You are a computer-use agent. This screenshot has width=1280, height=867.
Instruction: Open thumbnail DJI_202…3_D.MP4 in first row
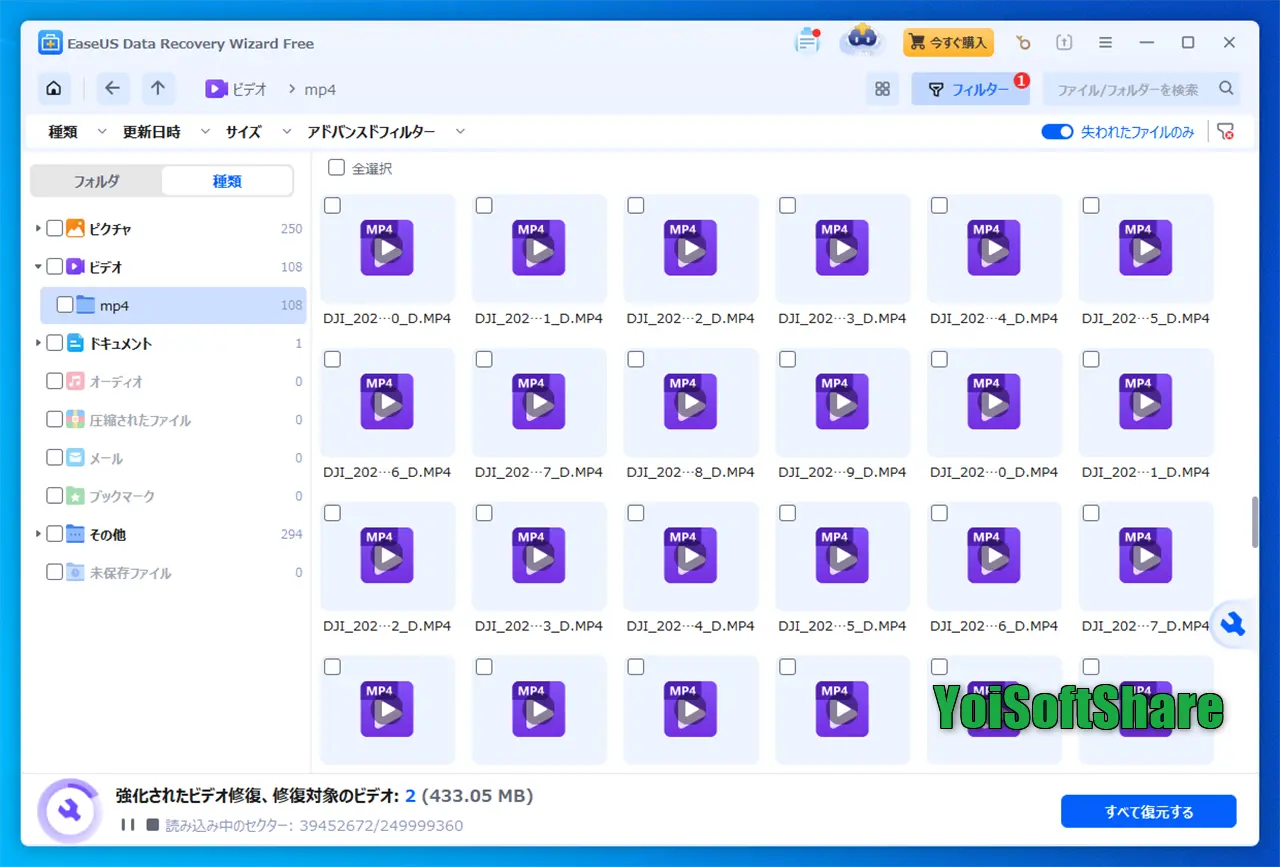(842, 249)
